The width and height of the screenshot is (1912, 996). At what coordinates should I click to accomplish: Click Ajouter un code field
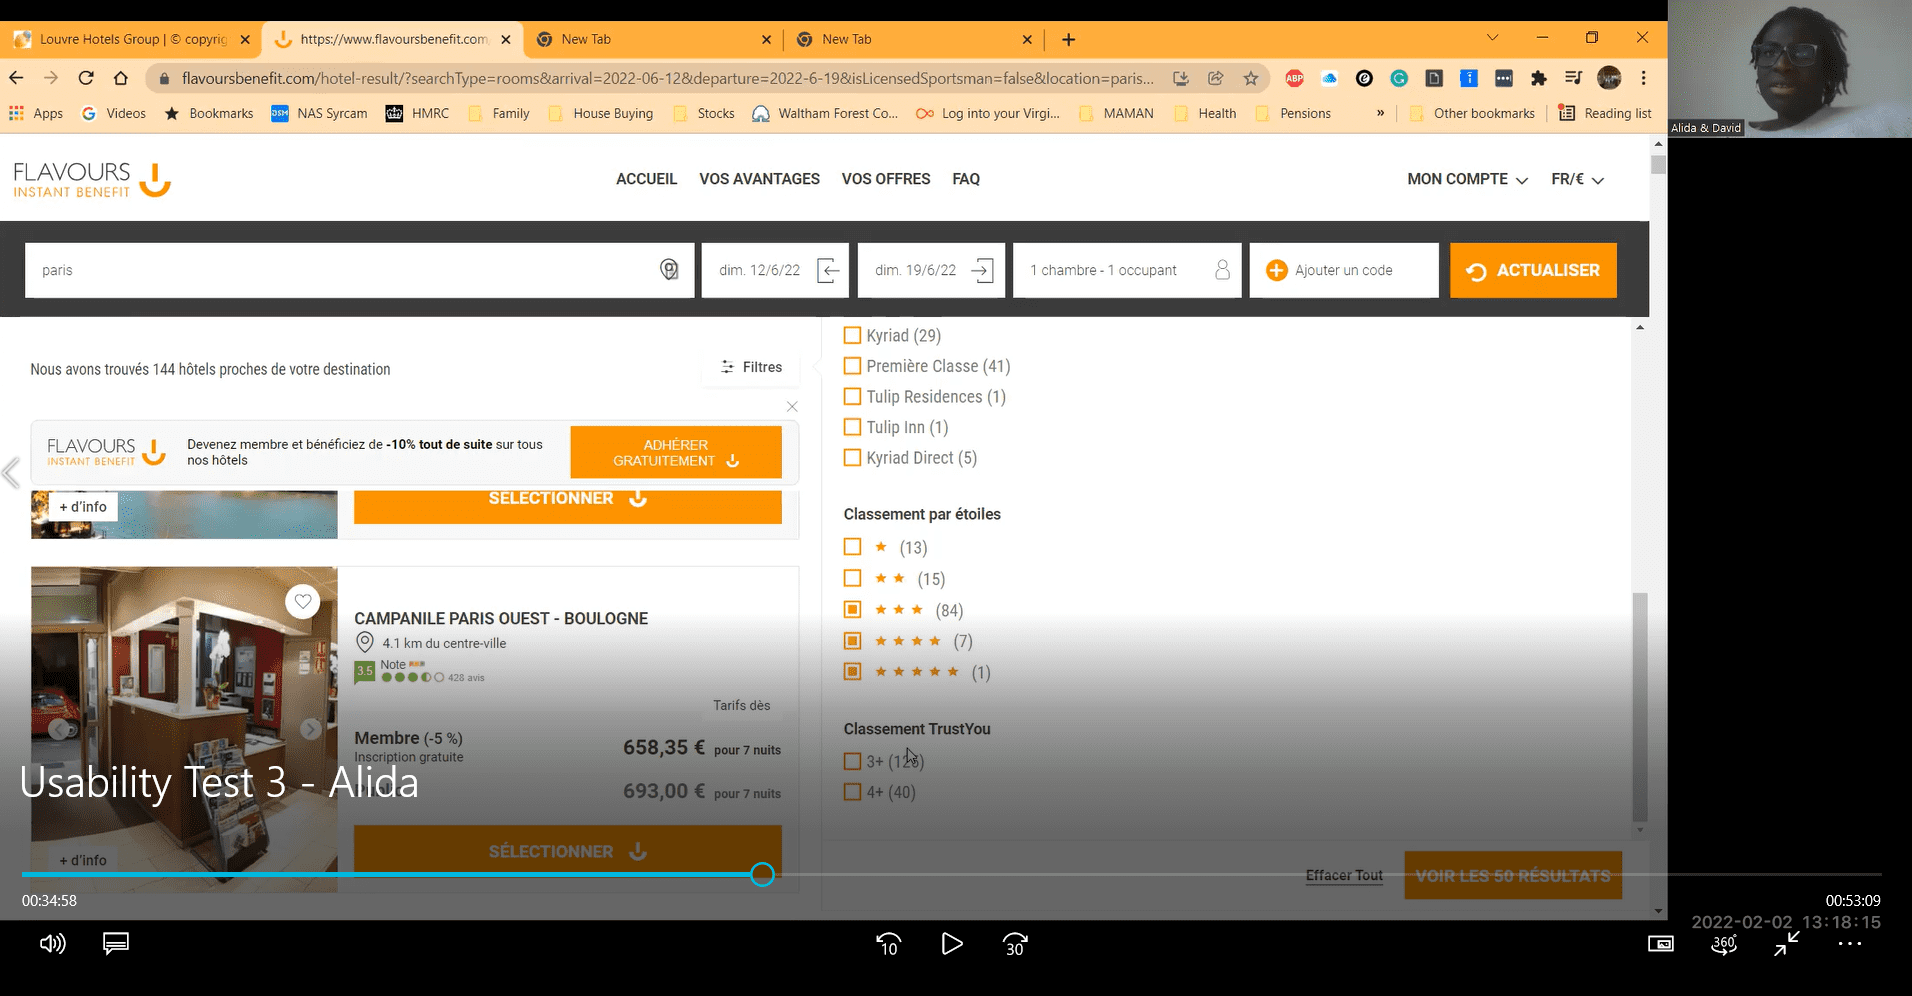[x=1344, y=270]
